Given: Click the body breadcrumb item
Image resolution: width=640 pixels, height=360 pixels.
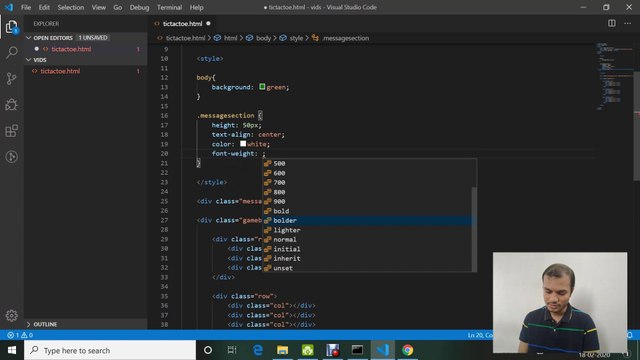Looking at the screenshot, I should (263, 38).
